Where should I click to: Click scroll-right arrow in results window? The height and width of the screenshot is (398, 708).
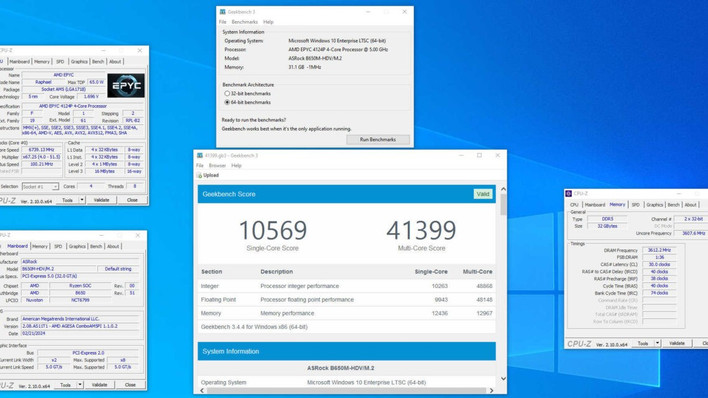[492, 390]
